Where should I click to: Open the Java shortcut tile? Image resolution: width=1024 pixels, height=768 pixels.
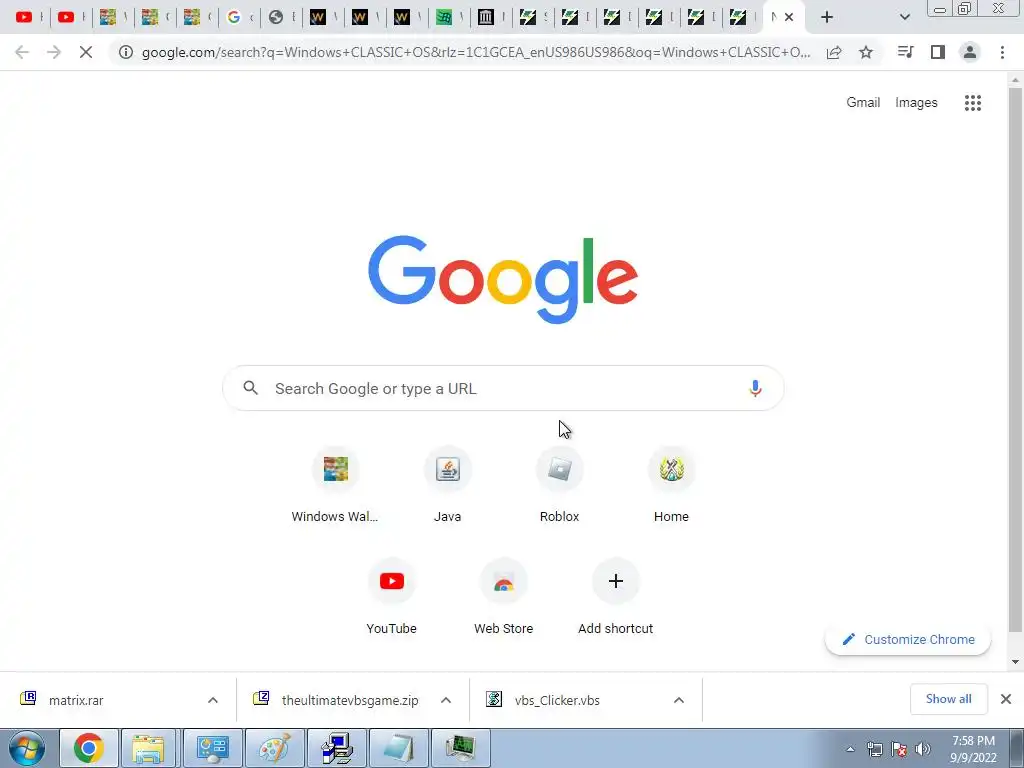[447, 485]
